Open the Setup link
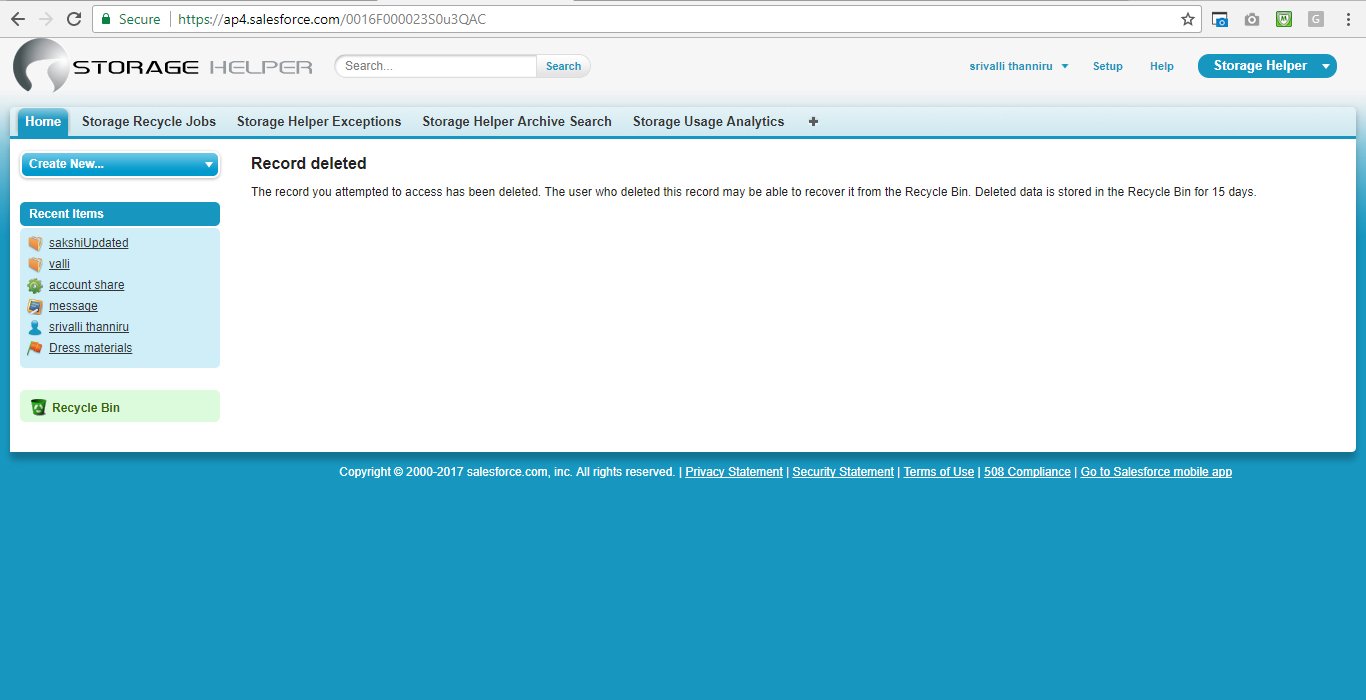 pyautogui.click(x=1108, y=66)
